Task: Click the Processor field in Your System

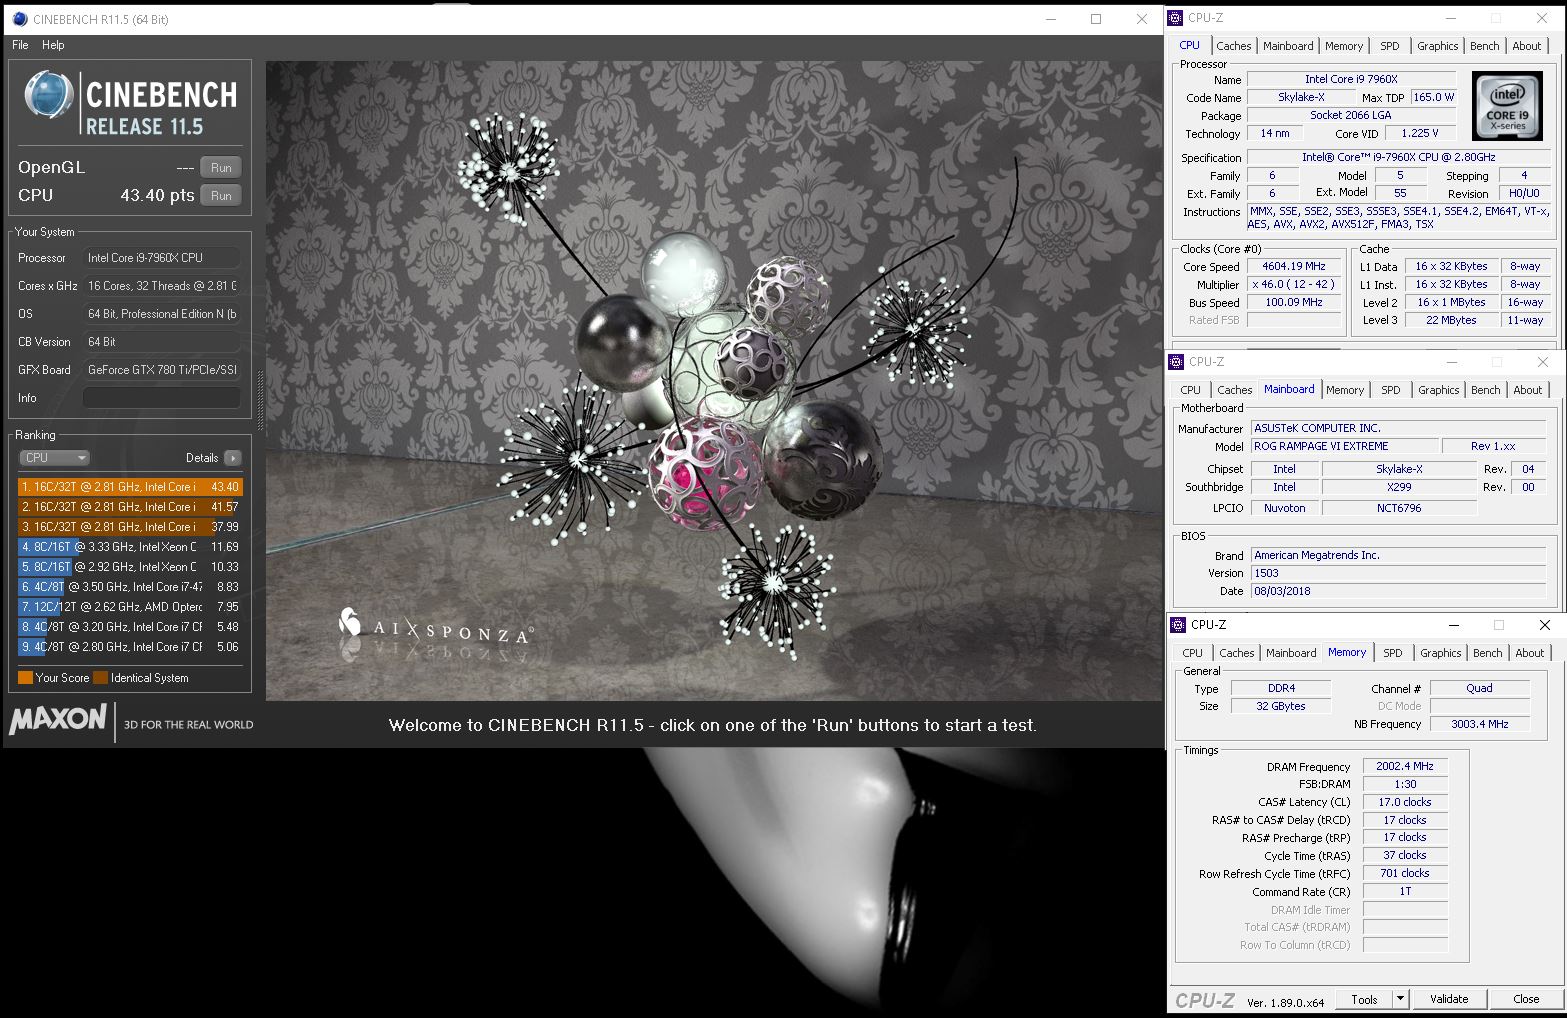Action: (161, 258)
